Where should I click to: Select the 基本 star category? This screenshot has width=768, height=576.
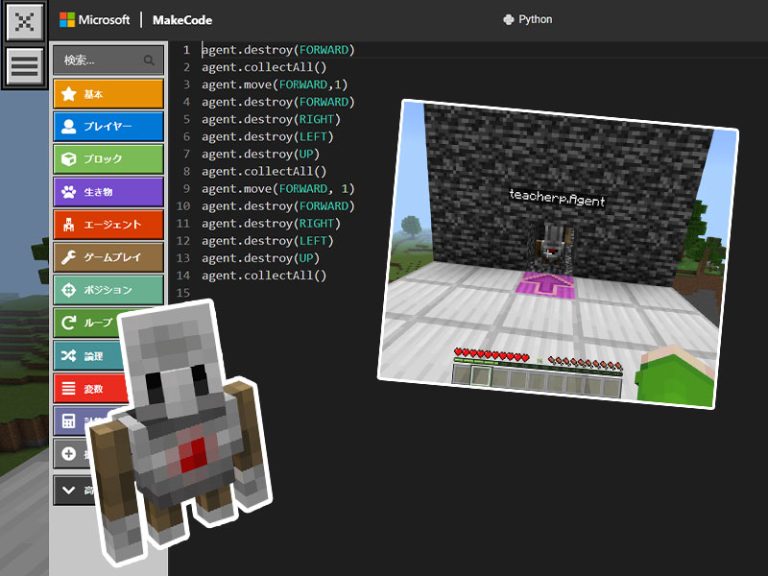[x=107, y=94]
